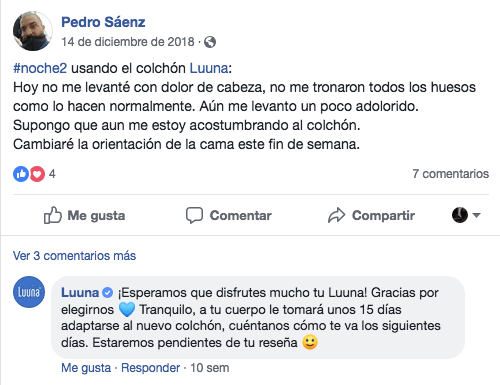
Task: Click the small profile avatar beside Compartir
Action: click(460, 215)
